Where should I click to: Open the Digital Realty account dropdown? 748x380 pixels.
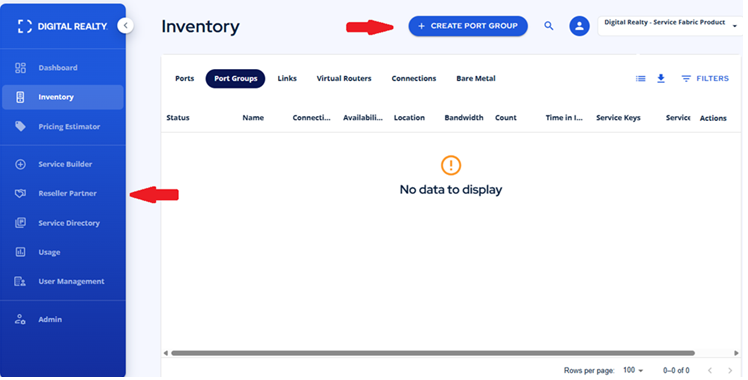click(670, 26)
